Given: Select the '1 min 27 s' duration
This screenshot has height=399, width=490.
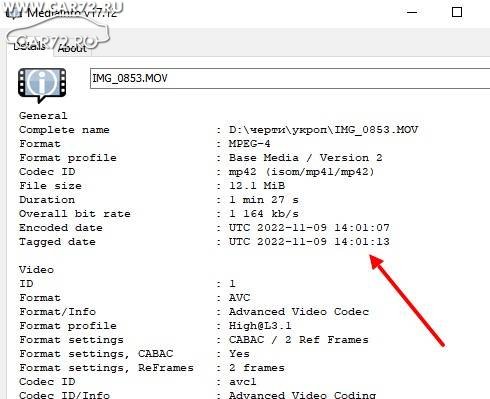Looking at the screenshot, I should (x=264, y=200).
